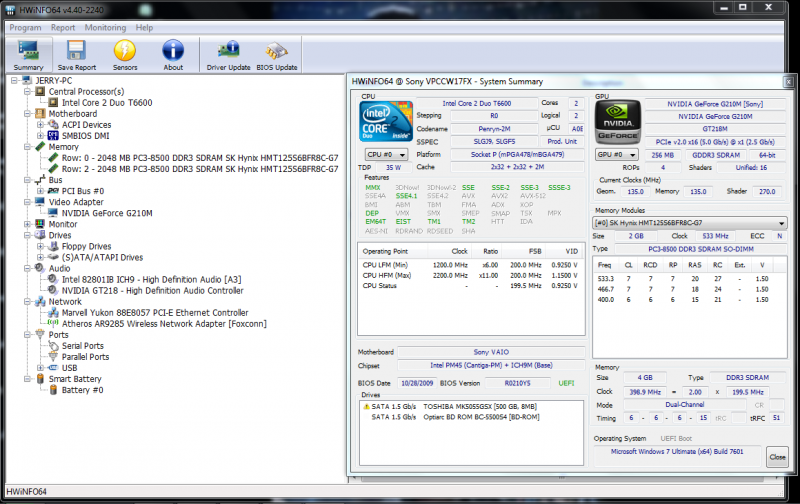Click the Smart Battery icon

40,379
